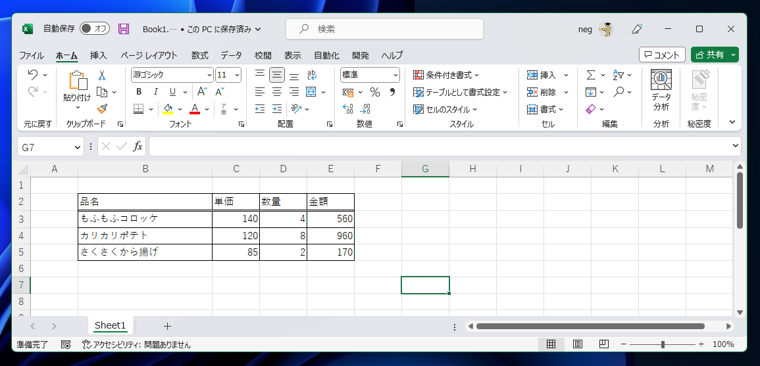Viewport: 760px width, 366px height.
Task: Click the コメント button
Action: click(x=662, y=55)
